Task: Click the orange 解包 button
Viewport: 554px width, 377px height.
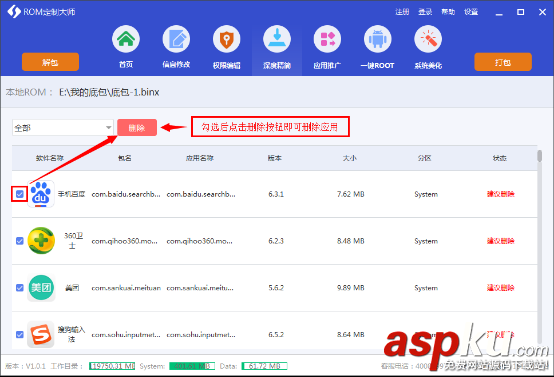Action: pos(50,62)
